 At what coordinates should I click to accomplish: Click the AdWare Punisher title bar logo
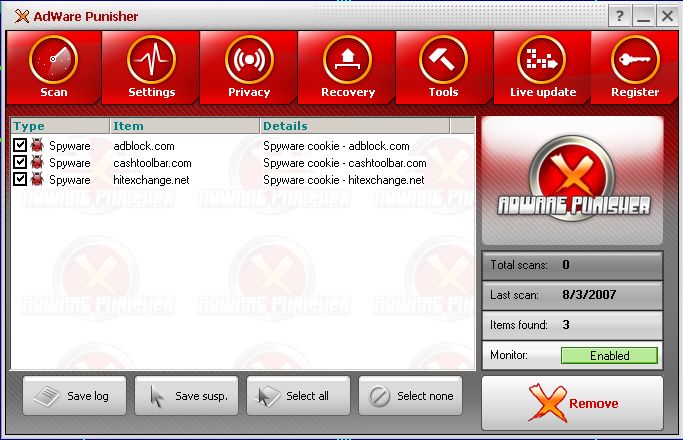[x=21, y=17]
